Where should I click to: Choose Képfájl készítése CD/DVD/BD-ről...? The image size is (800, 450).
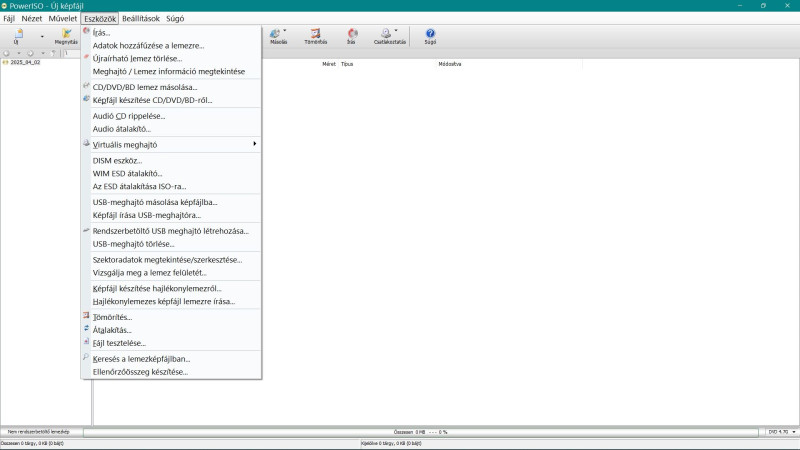pos(171,100)
